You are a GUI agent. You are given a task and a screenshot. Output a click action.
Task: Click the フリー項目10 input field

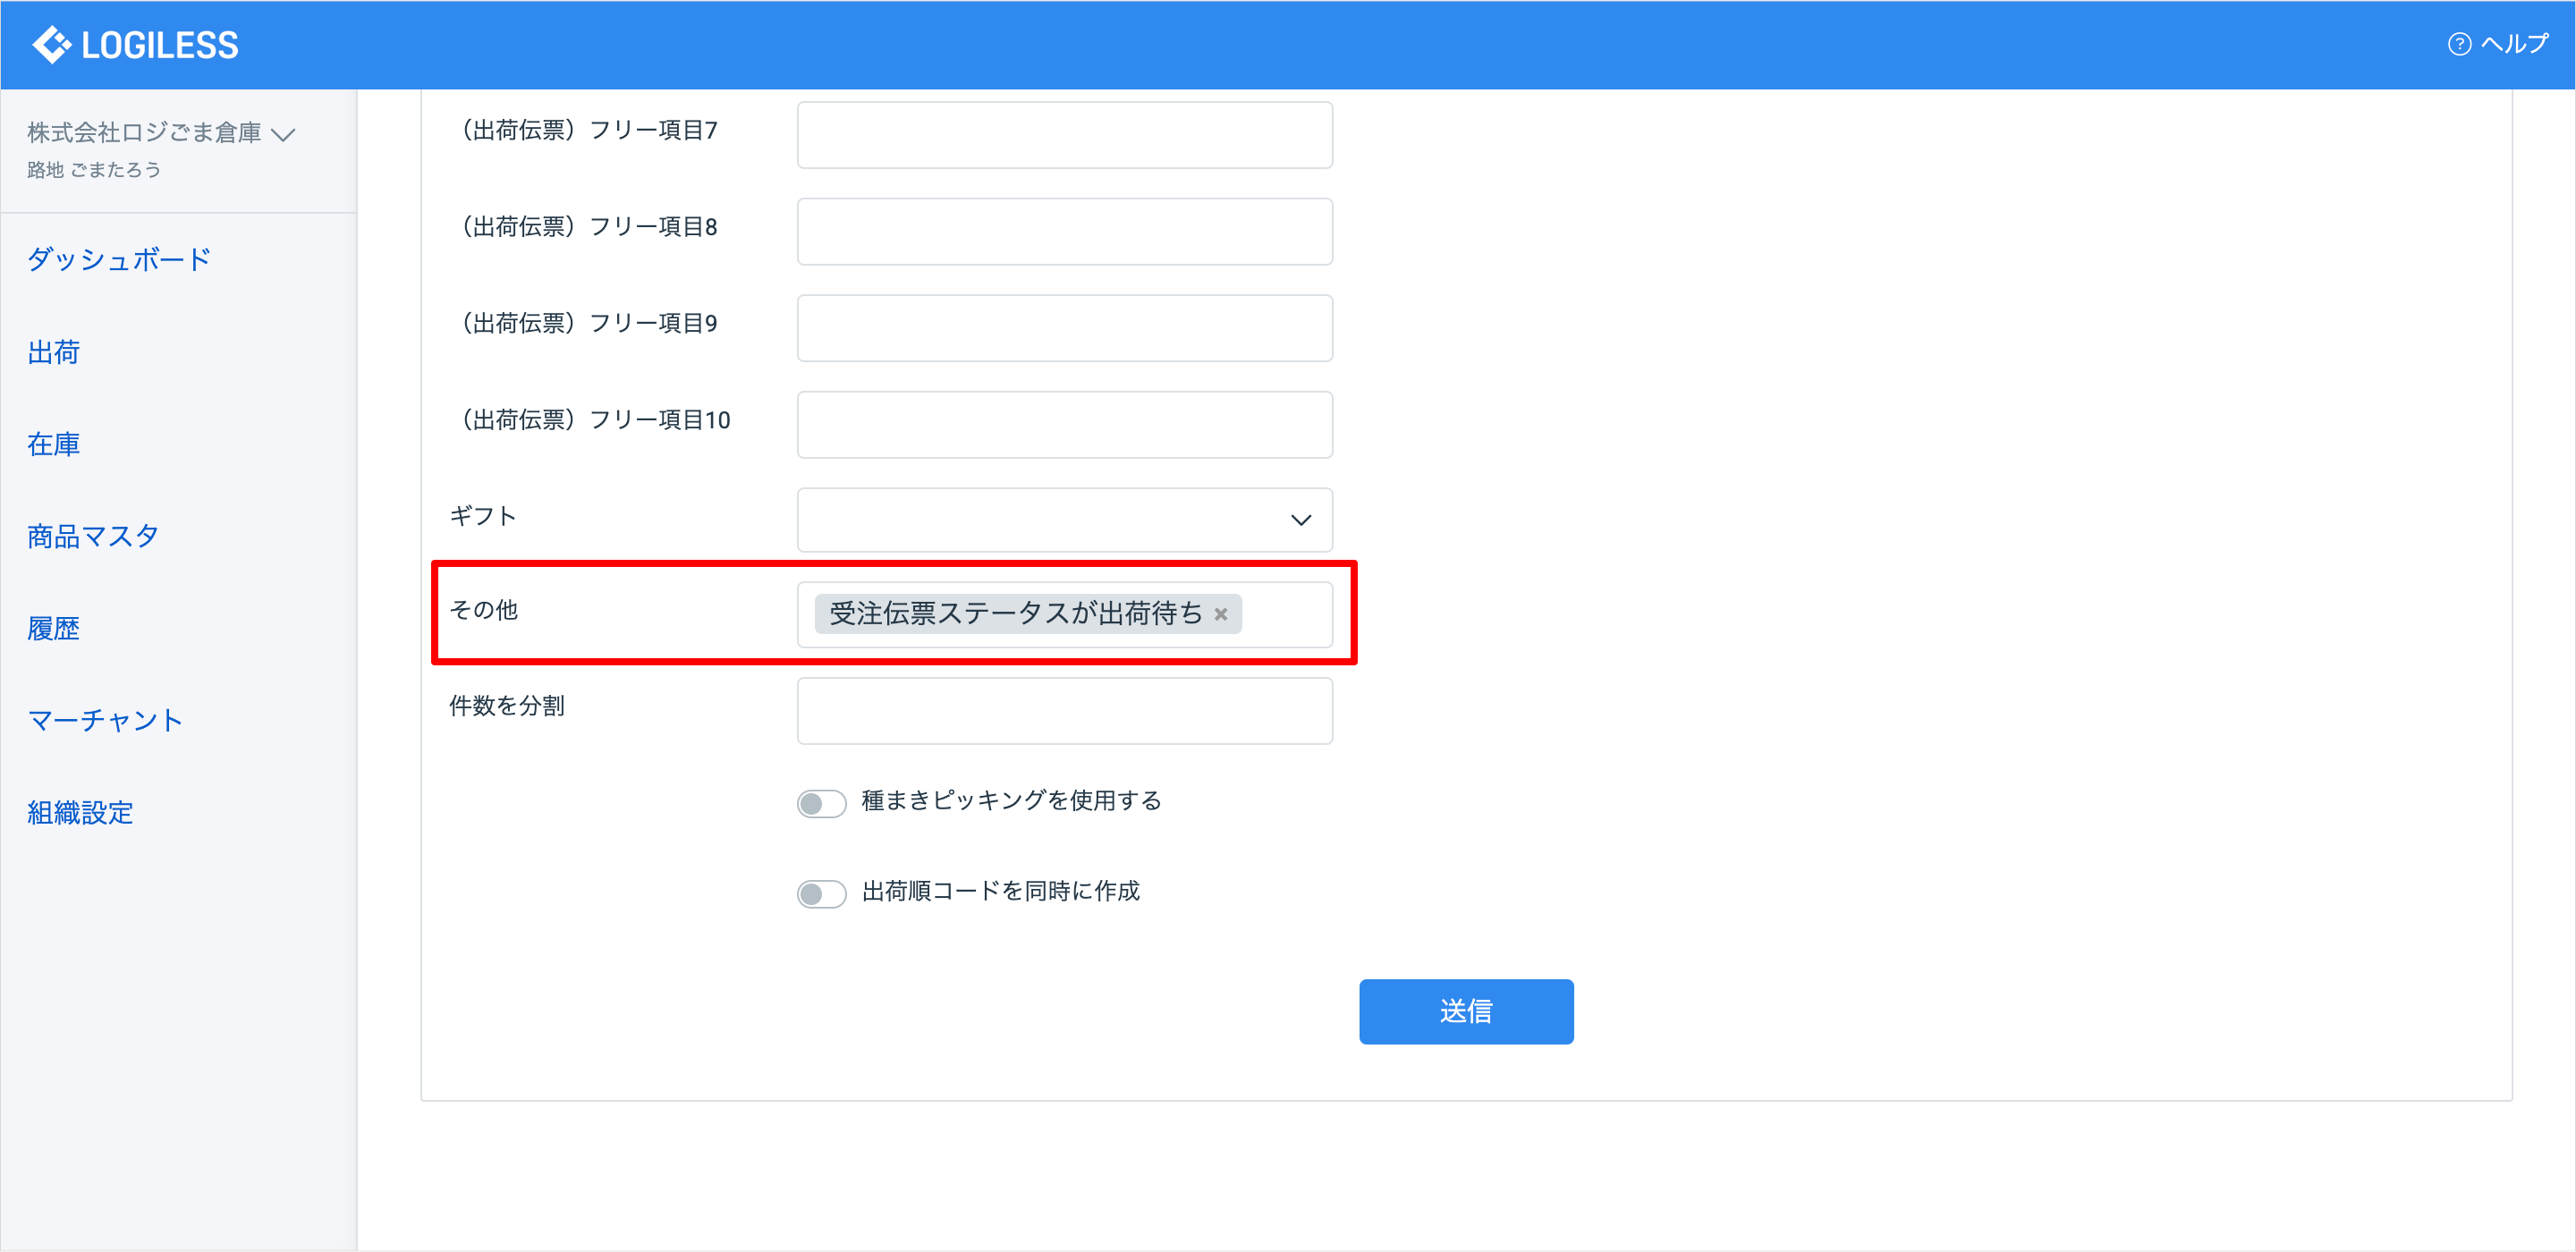coord(1064,425)
